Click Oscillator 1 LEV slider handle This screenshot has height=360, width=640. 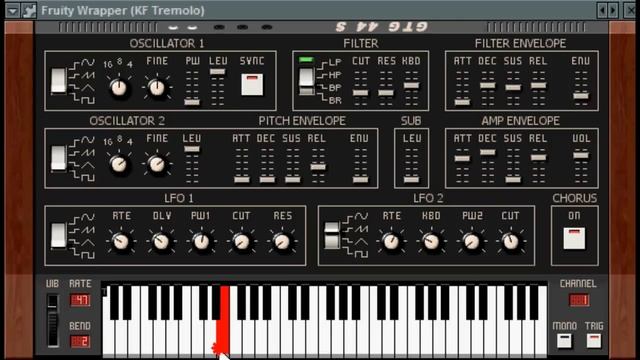pyautogui.click(x=218, y=71)
